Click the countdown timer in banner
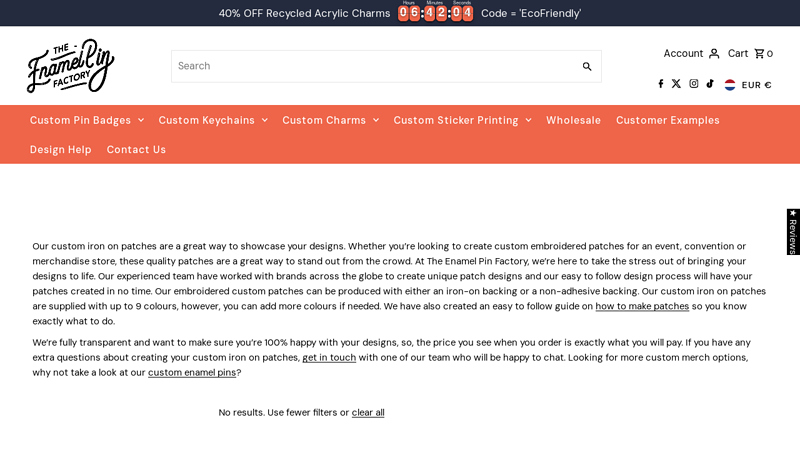This screenshot has width=800, height=450. pos(435,11)
